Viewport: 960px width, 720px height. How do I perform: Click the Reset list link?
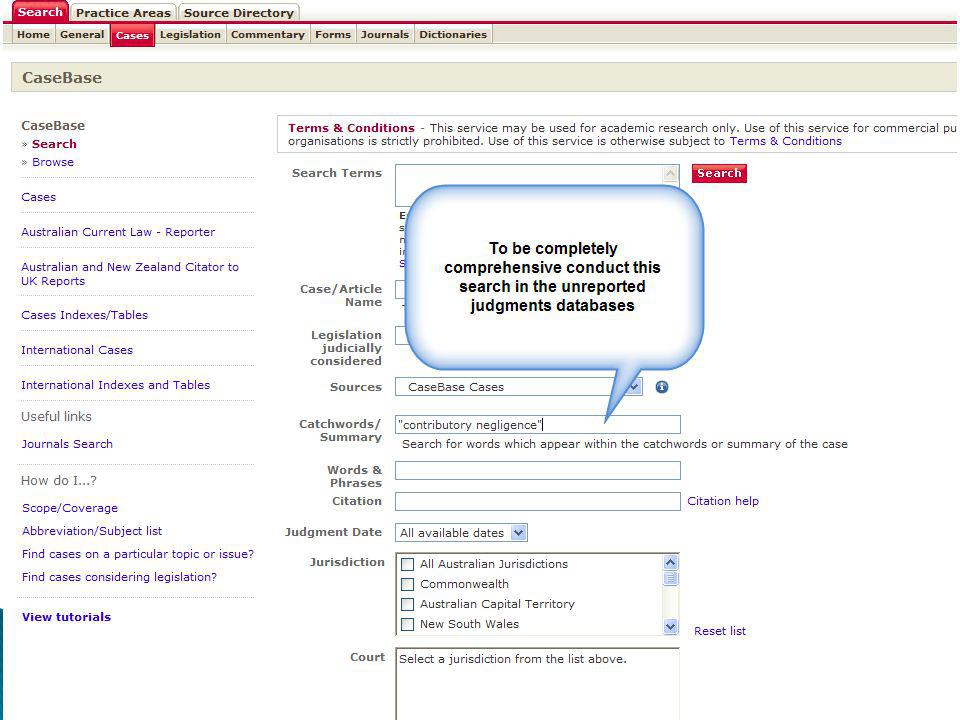(720, 631)
